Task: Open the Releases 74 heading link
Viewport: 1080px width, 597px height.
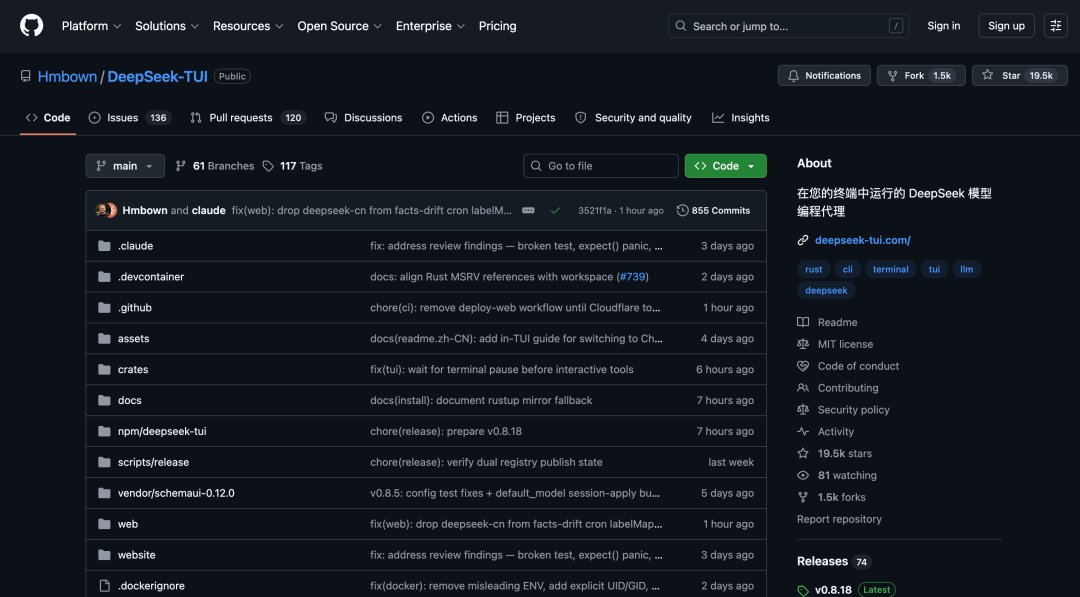Action: click(833, 561)
